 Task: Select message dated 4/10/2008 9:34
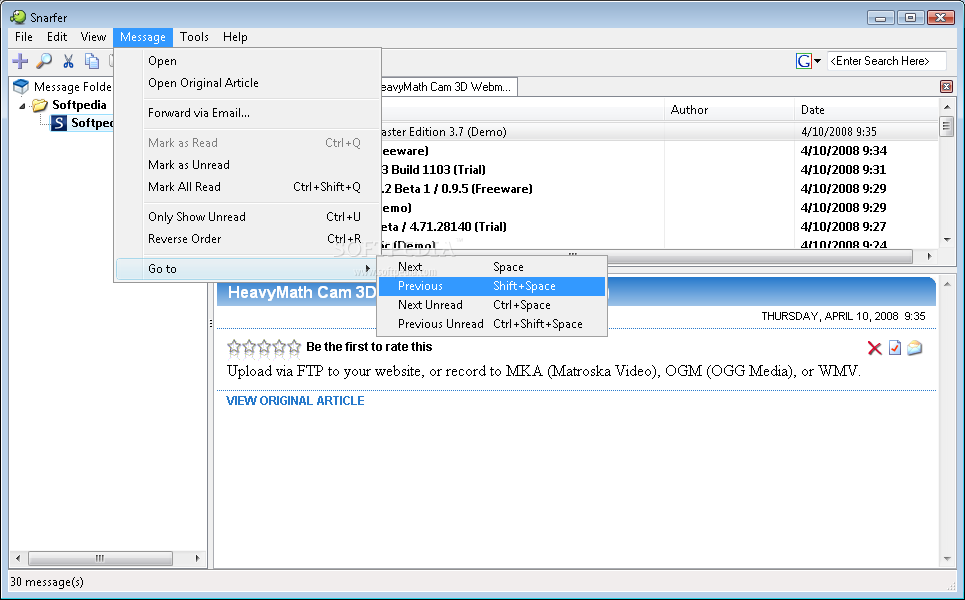(x=660, y=151)
